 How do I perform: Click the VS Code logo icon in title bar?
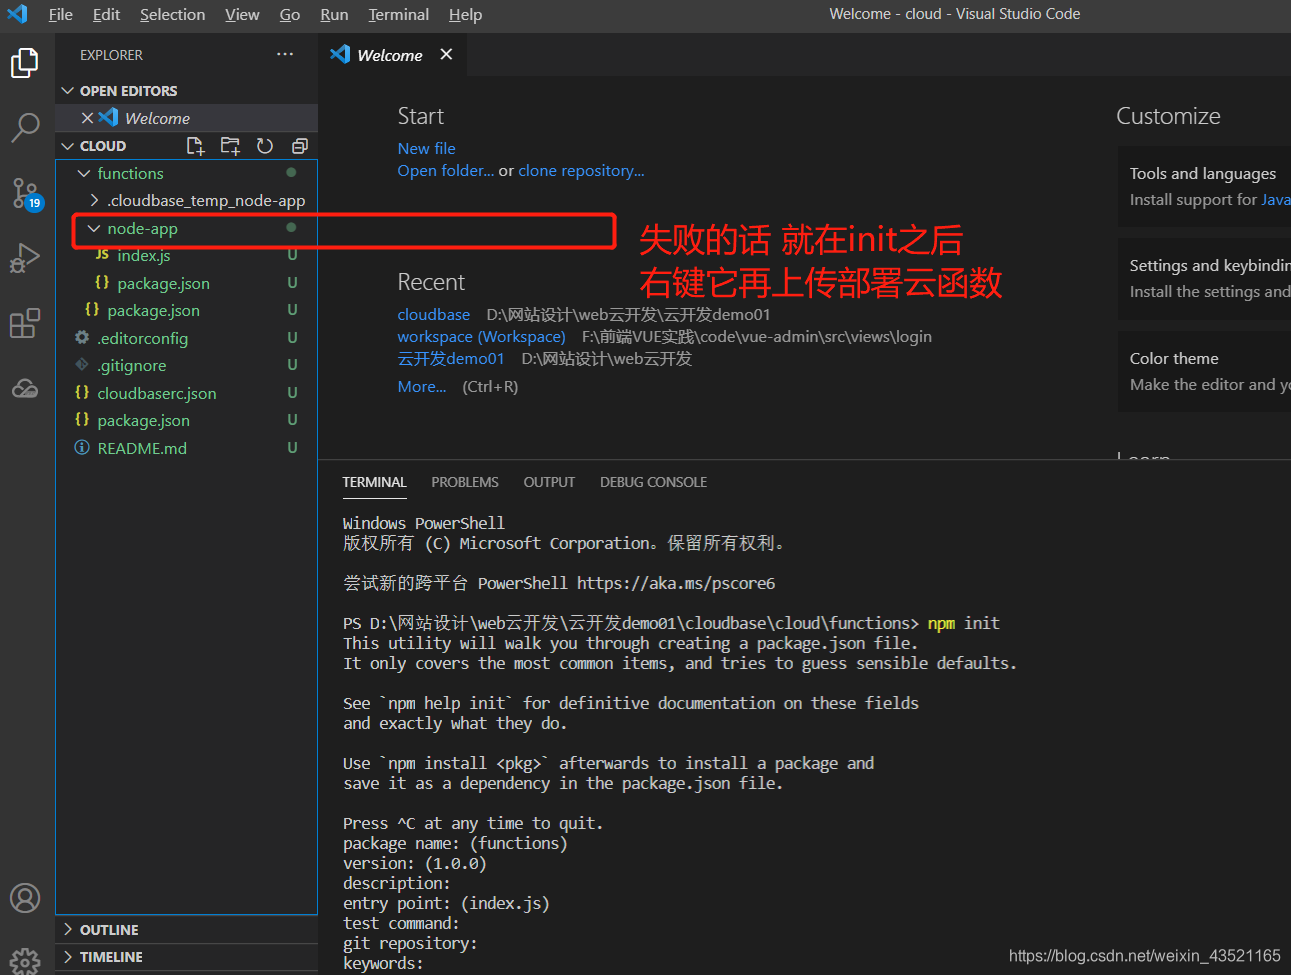click(17, 14)
